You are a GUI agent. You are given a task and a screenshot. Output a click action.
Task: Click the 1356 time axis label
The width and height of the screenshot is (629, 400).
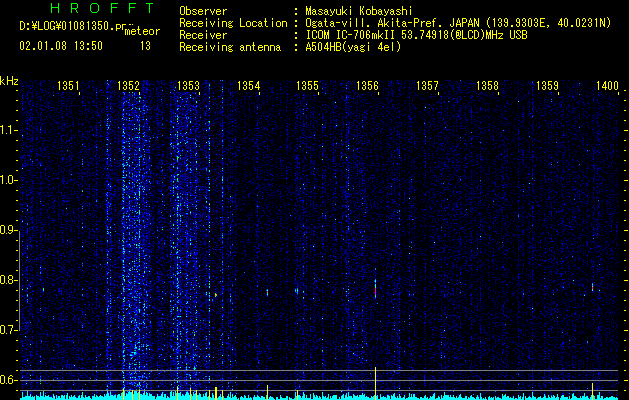[x=367, y=86]
